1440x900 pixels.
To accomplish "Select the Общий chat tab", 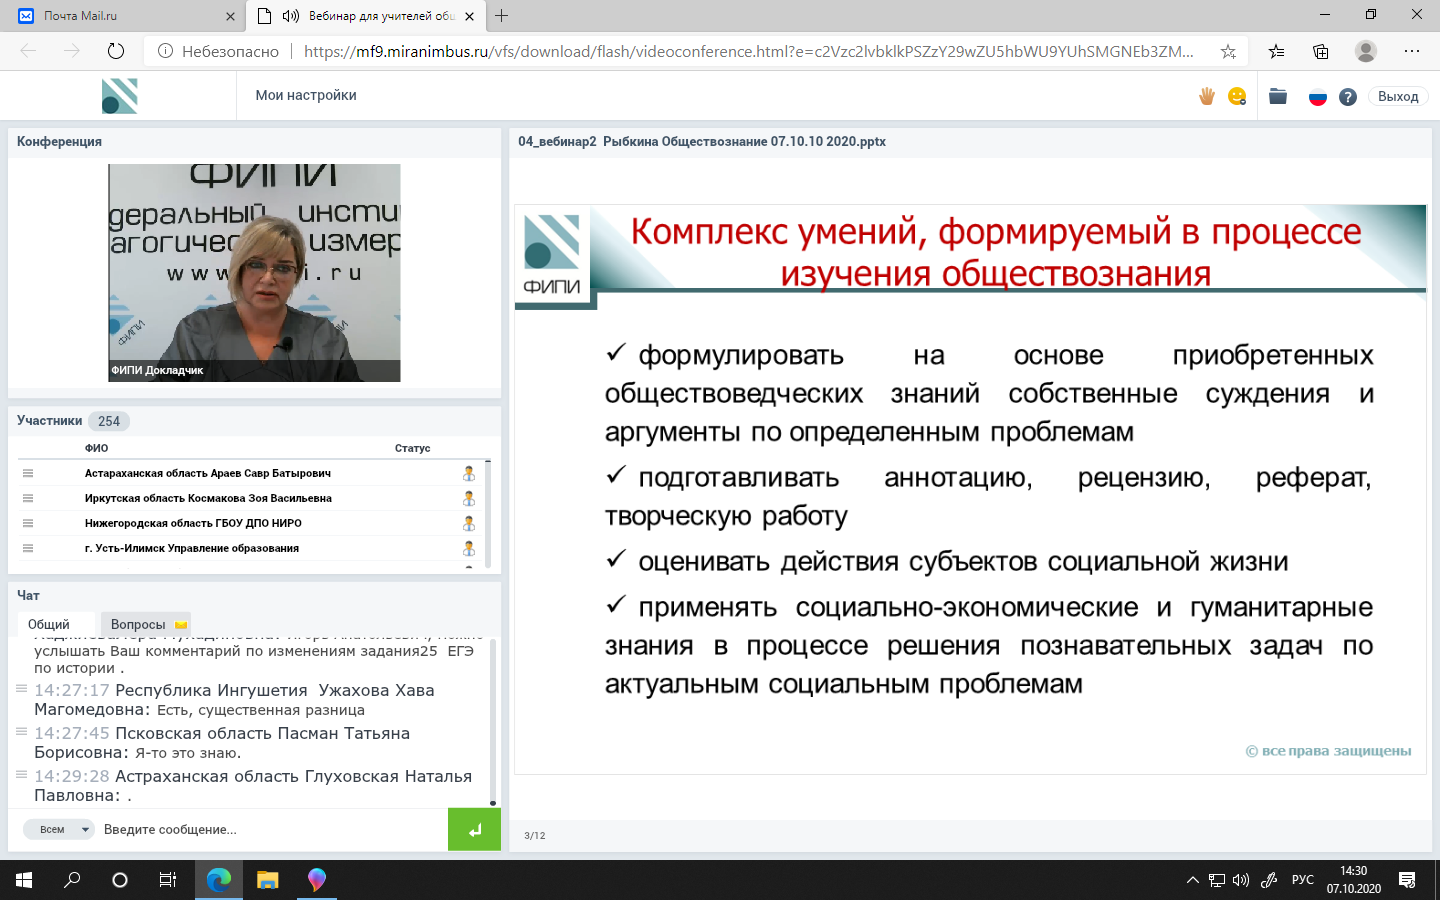I will [x=49, y=624].
